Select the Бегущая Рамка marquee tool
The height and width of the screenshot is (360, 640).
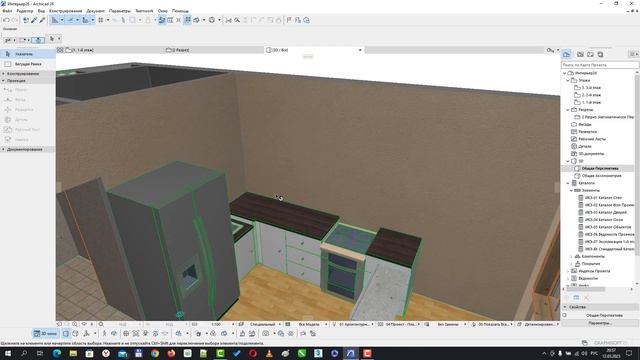click(x=28, y=64)
